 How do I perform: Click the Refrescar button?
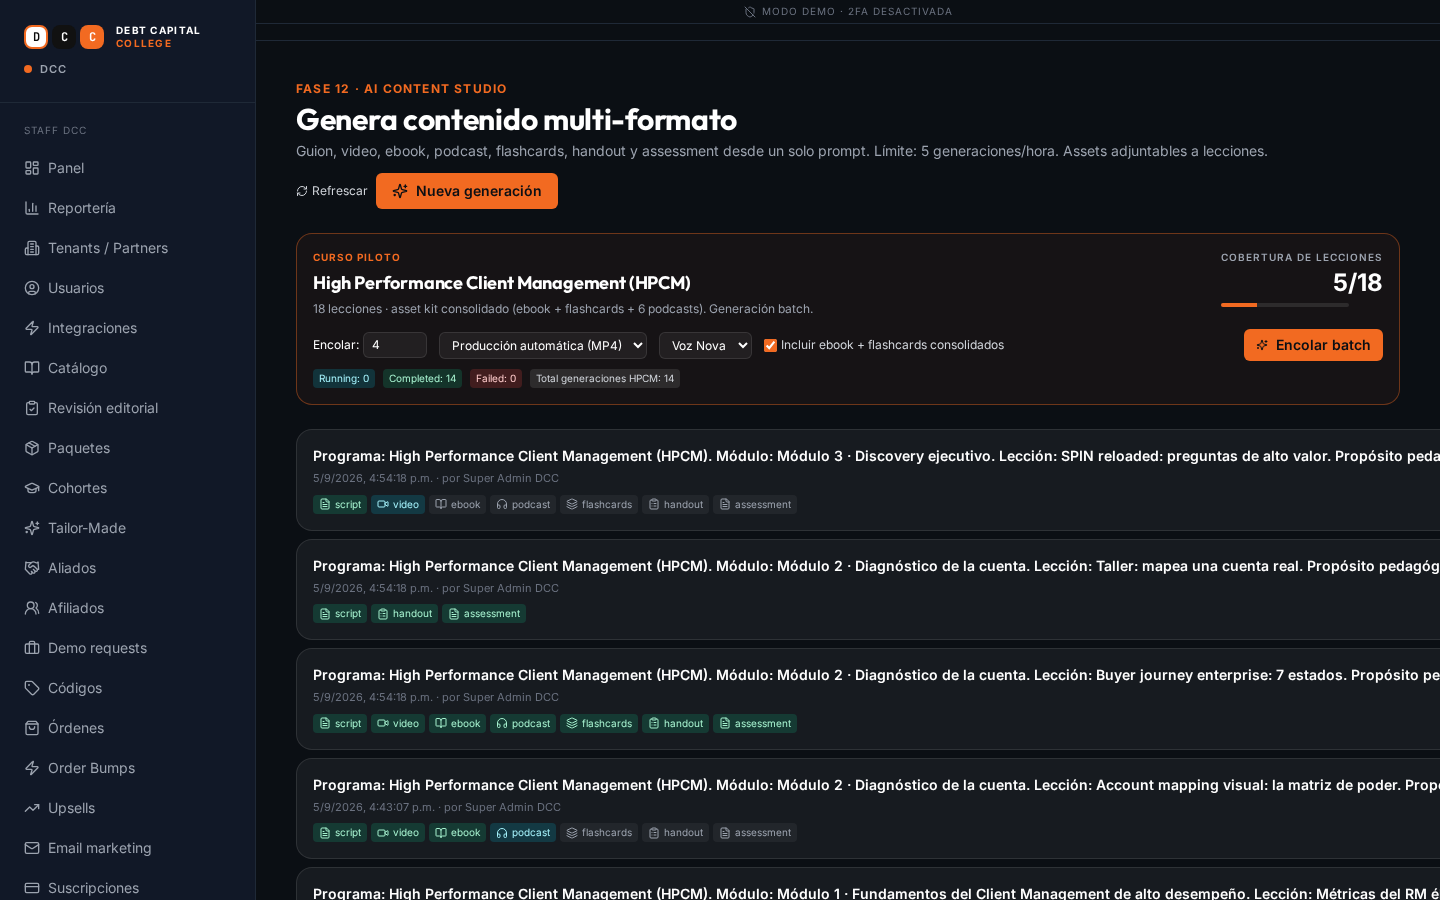(332, 191)
